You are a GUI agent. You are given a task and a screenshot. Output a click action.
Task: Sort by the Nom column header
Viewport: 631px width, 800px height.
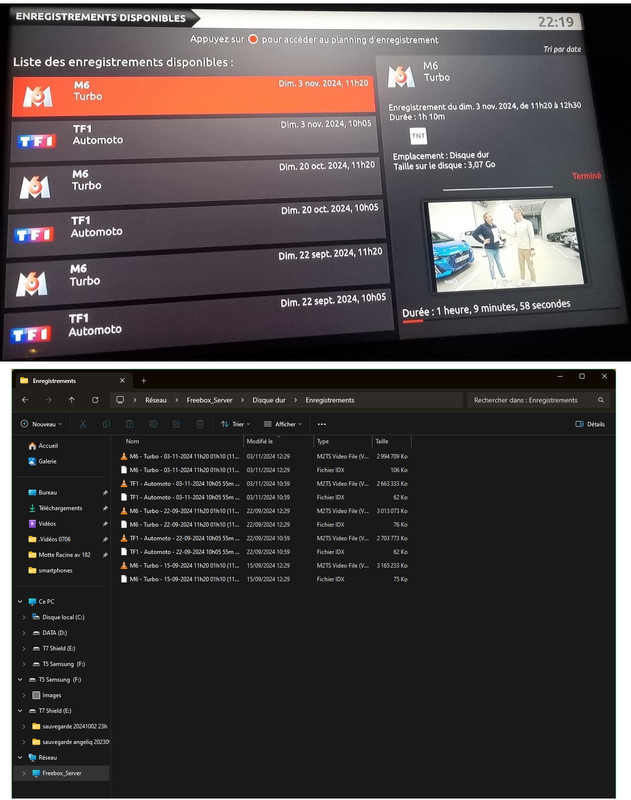click(132, 441)
